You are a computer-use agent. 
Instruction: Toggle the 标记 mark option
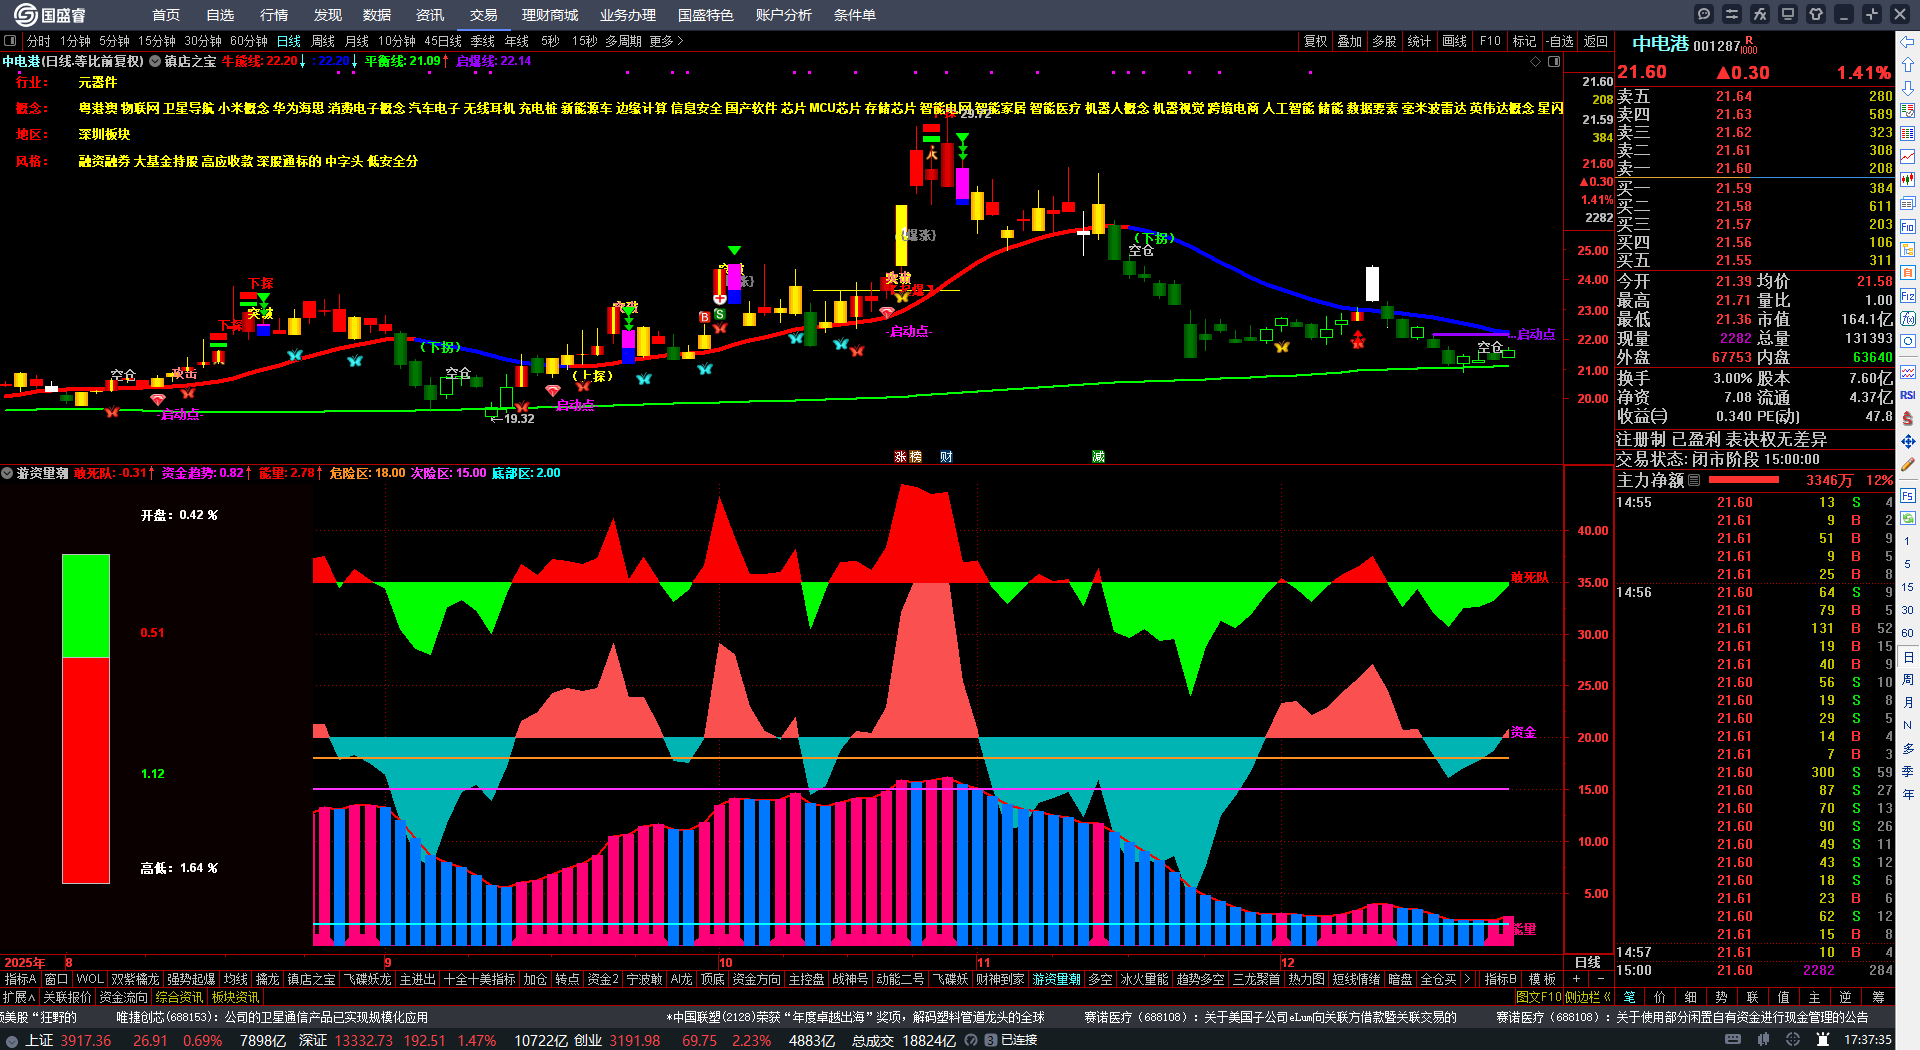point(1524,41)
